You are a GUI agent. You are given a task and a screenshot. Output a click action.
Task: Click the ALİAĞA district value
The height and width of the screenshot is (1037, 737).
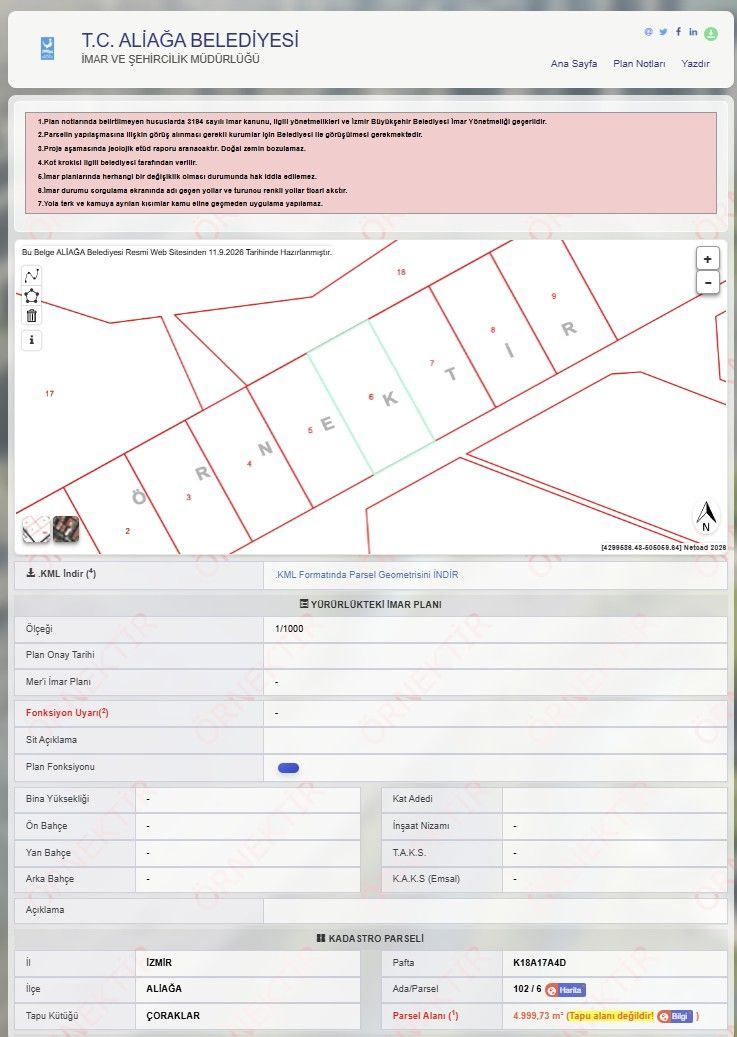click(x=164, y=989)
